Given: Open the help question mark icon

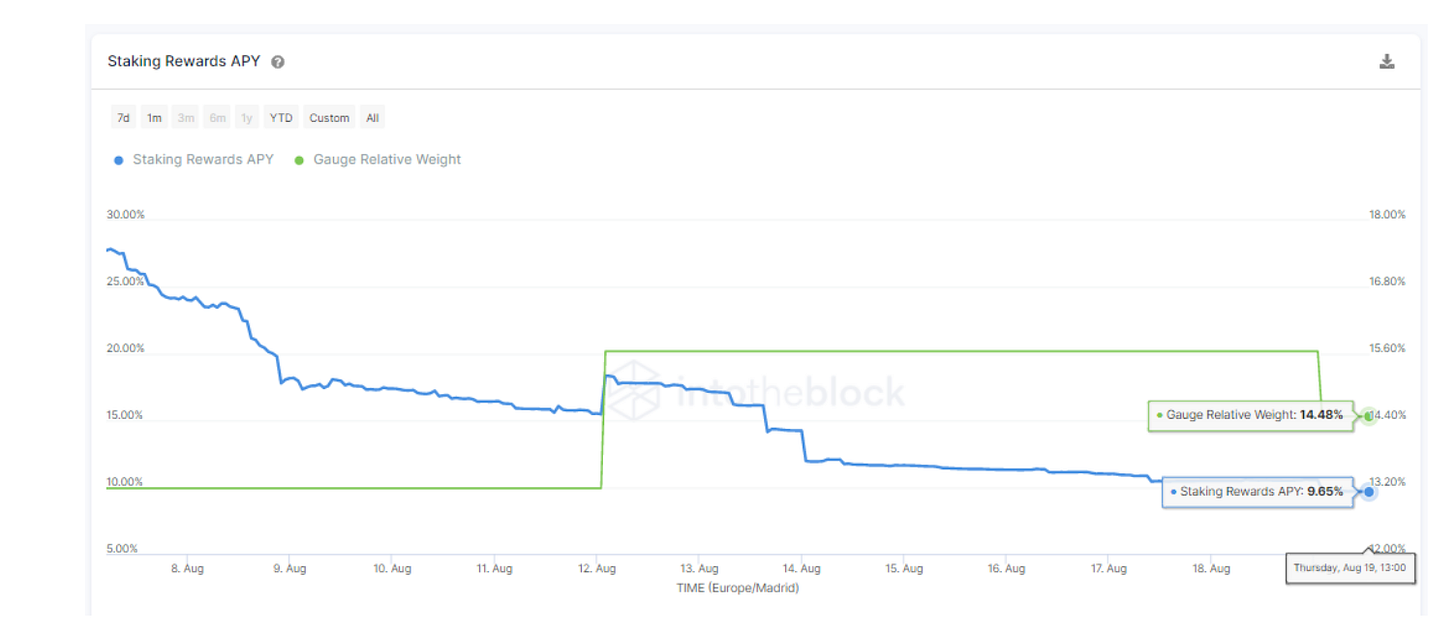Looking at the screenshot, I should (x=278, y=62).
